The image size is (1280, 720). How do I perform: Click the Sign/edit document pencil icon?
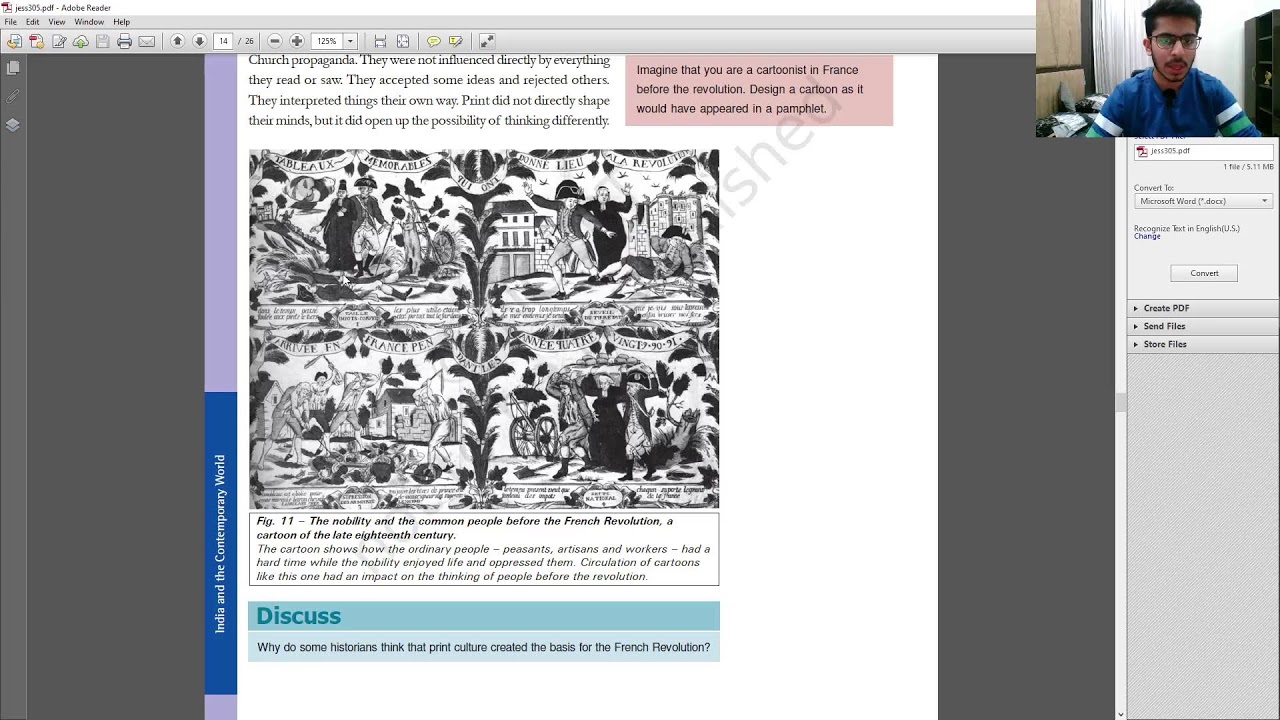(58, 41)
